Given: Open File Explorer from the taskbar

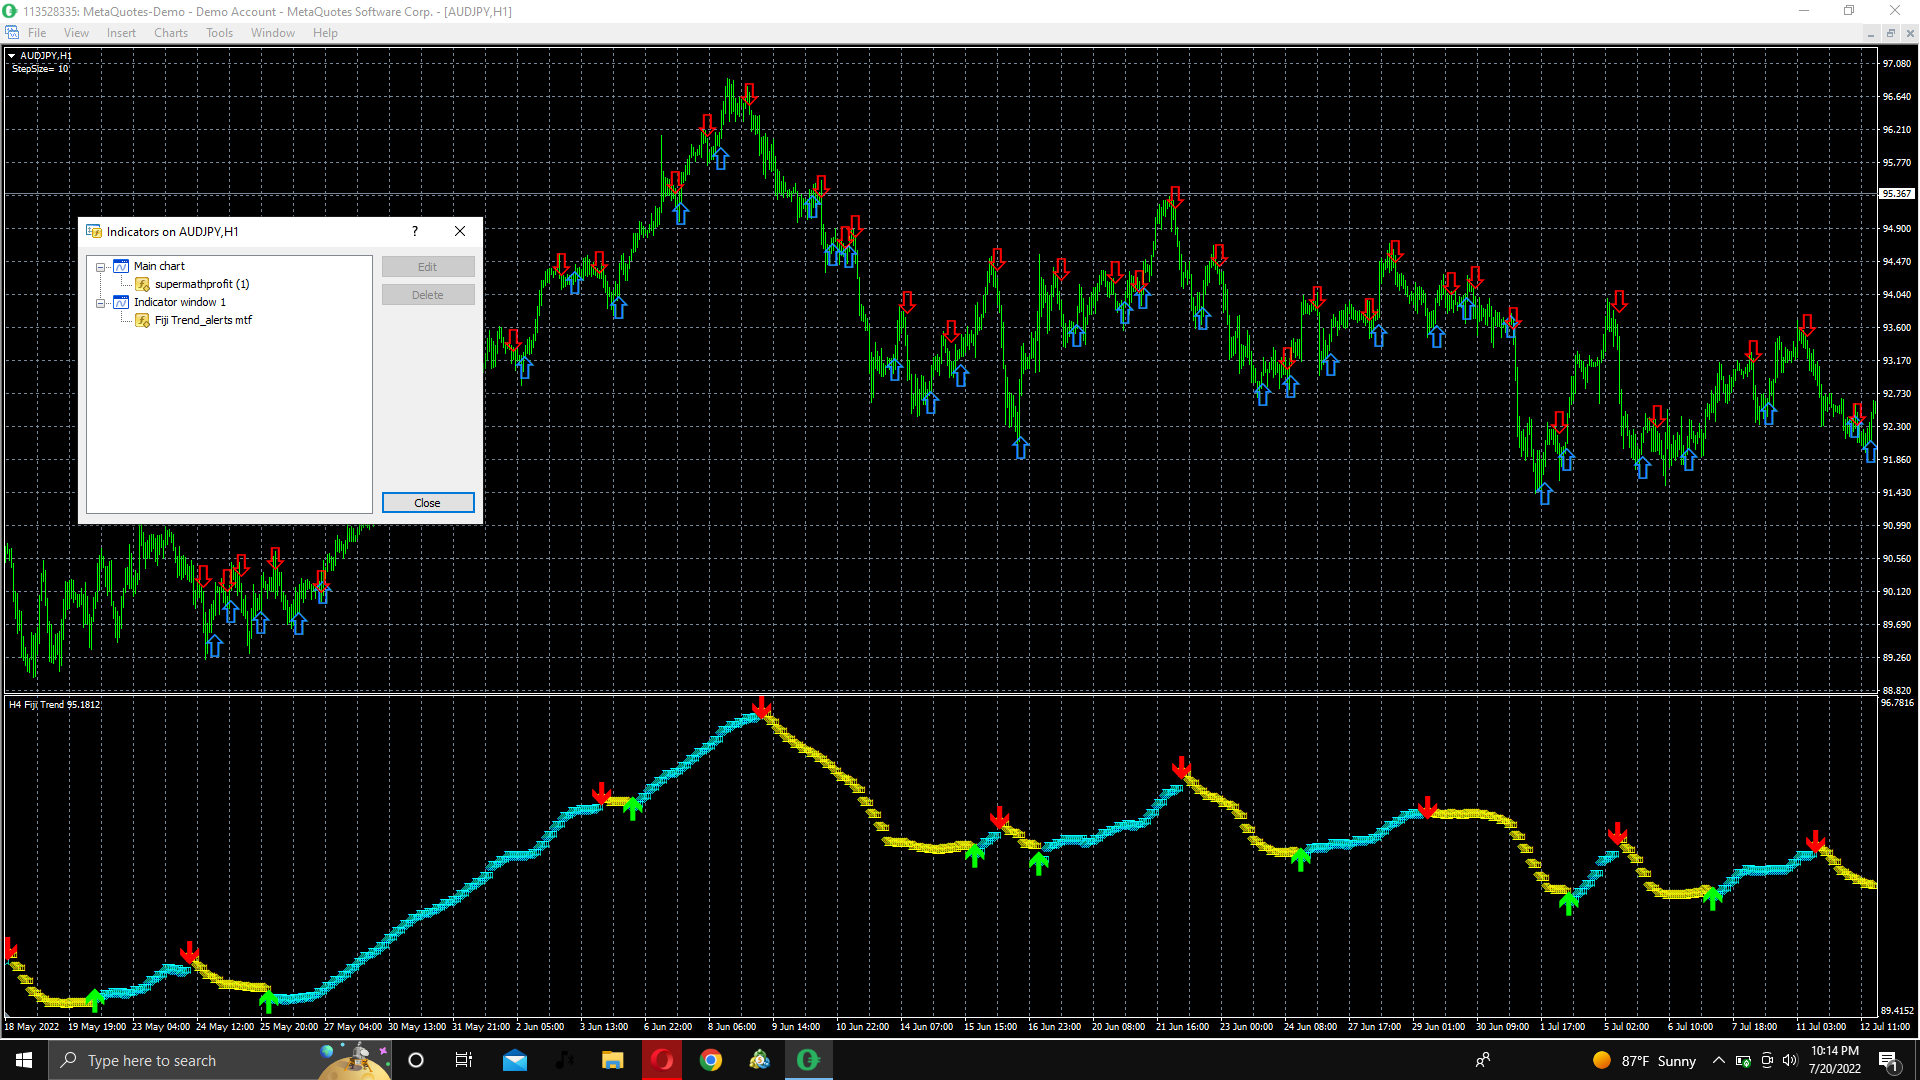Looking at the screenshot, I should pyautogui.click(x=613, y=1060).
